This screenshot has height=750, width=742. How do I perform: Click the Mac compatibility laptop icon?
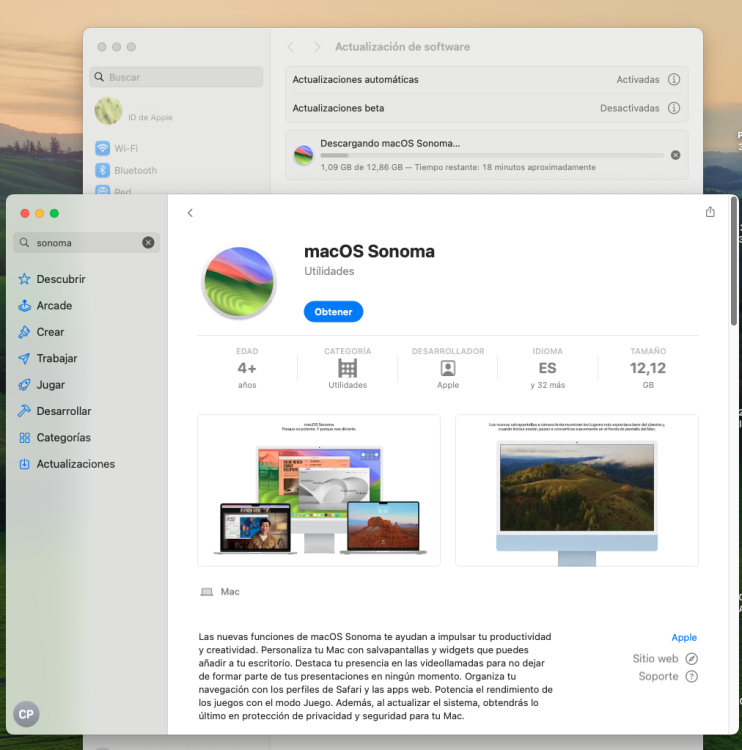click(207, 592)
